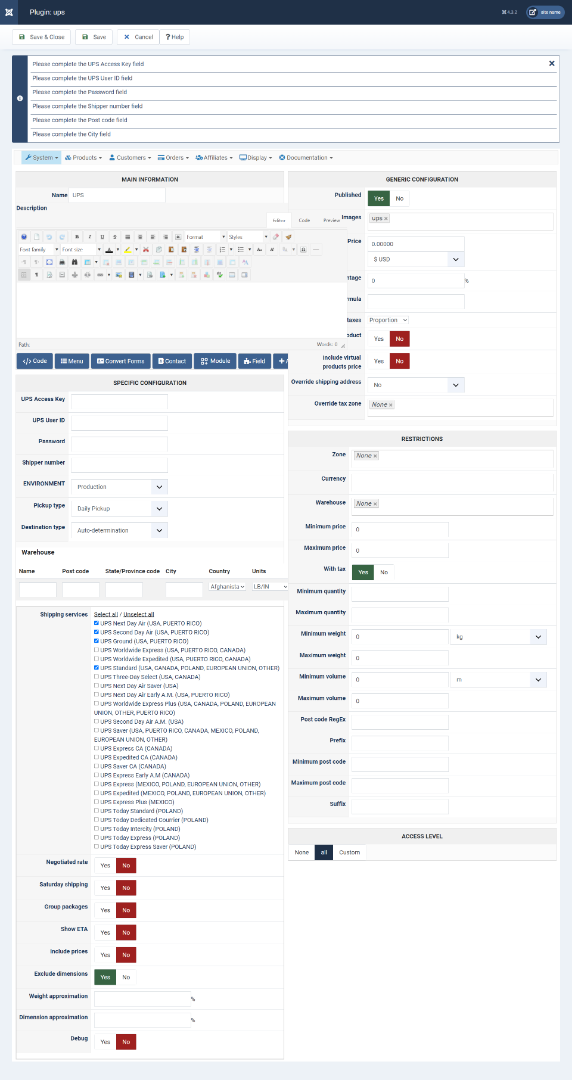Open the ENVIRONMENT Production dropdown

point(119,486)
